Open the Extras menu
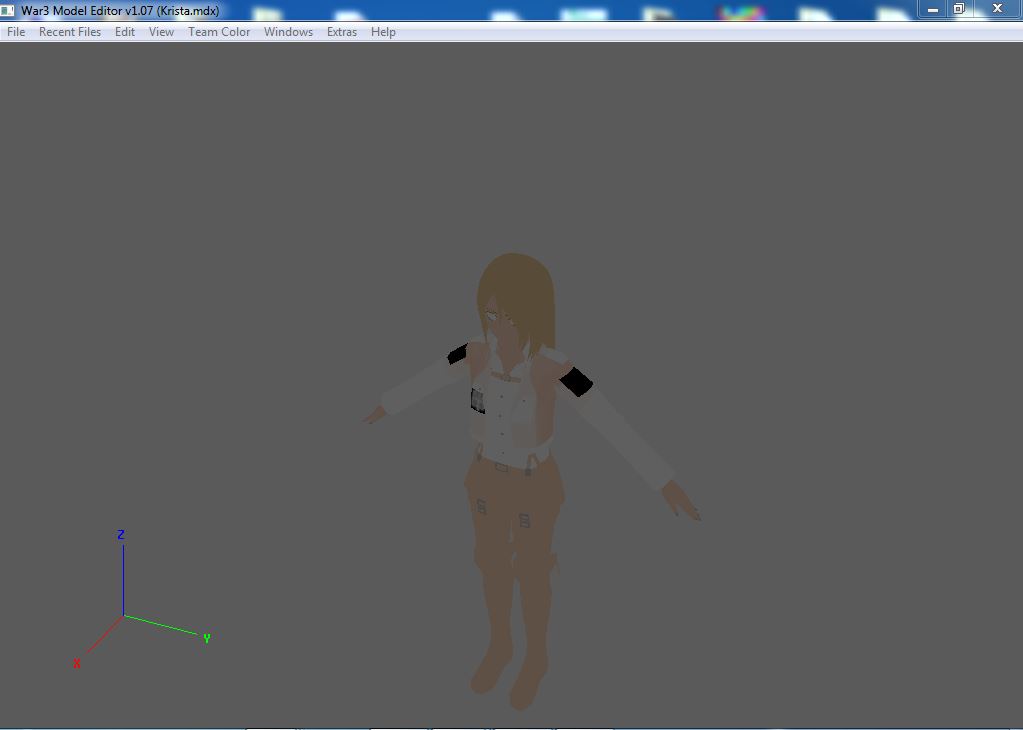Image resolution: width=1023 pixels, height=730 pixels. (x=342, y=32)
